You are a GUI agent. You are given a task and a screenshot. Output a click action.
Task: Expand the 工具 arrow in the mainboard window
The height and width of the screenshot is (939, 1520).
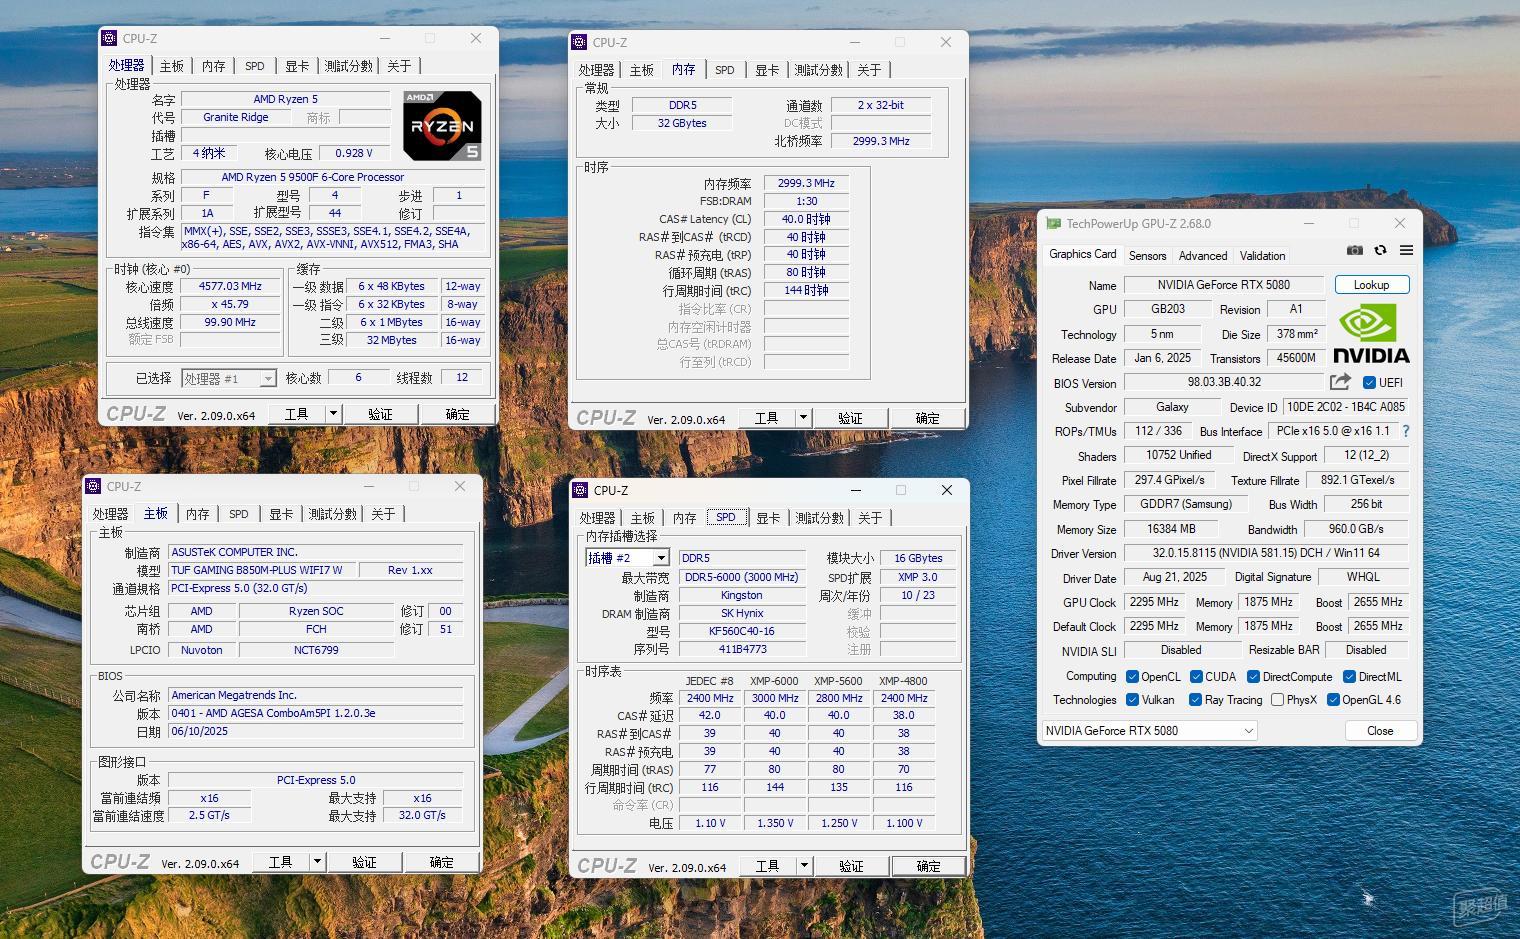pyautogui.click(x=317, y=862)
